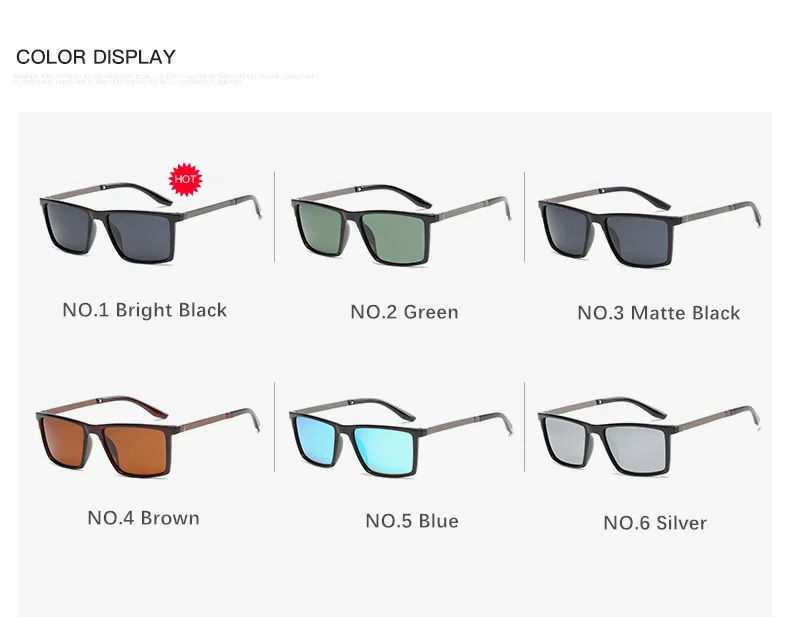Select the Bright Black sunglasses image
The width and height of the screenshot is (790, 617).
click(150, 222)
